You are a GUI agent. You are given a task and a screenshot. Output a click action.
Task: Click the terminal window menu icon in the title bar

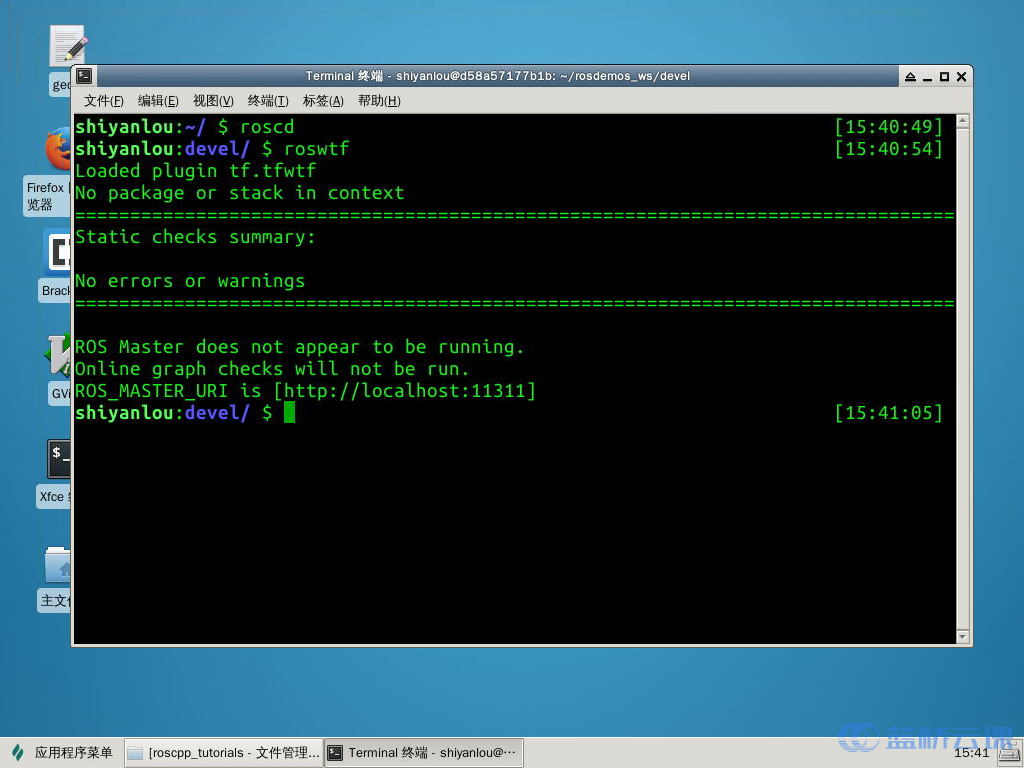click(84, 76)
